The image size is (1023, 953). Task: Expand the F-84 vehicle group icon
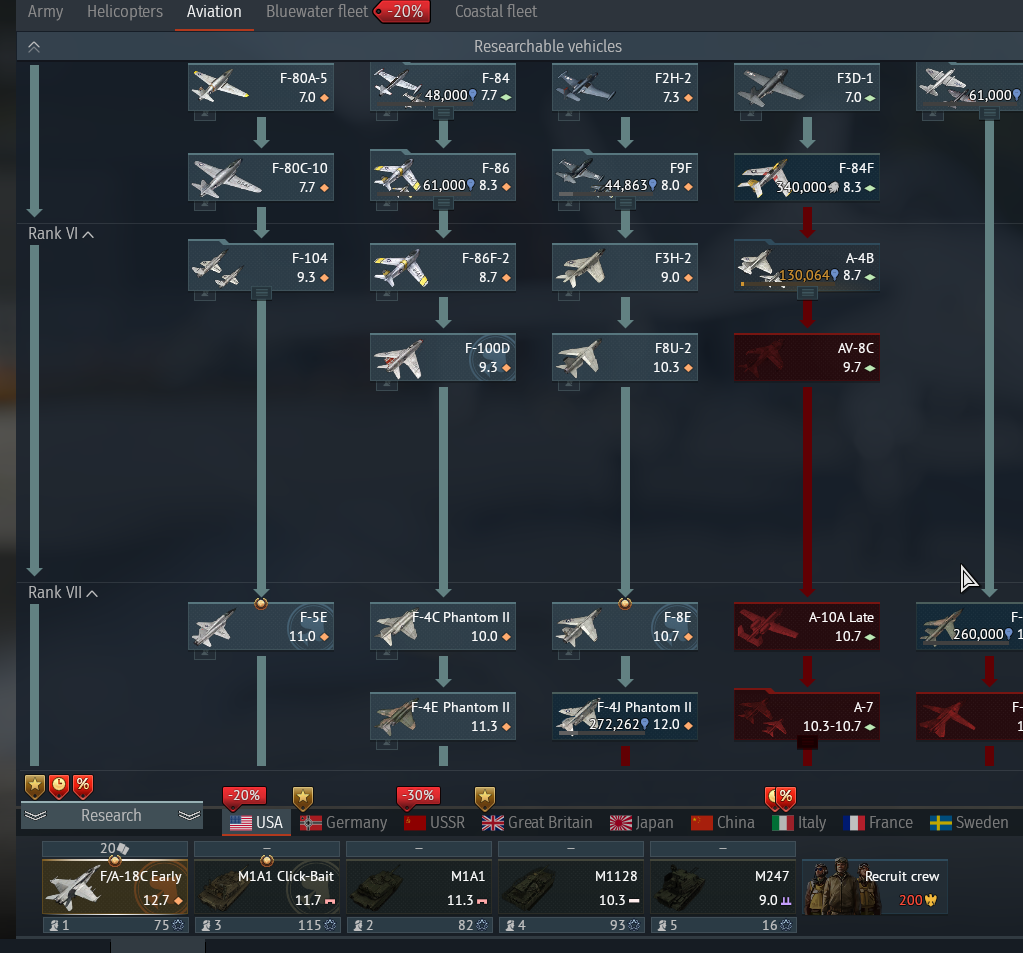[x=444, y=113]
